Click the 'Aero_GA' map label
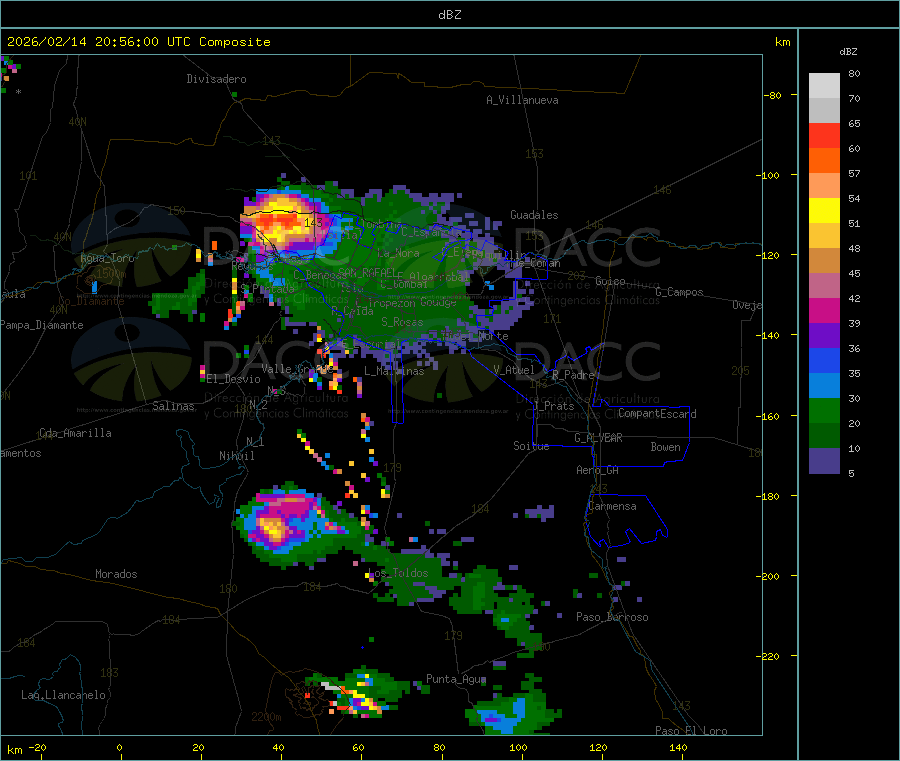The image size is (900, 761). click(x=598, y=470)
